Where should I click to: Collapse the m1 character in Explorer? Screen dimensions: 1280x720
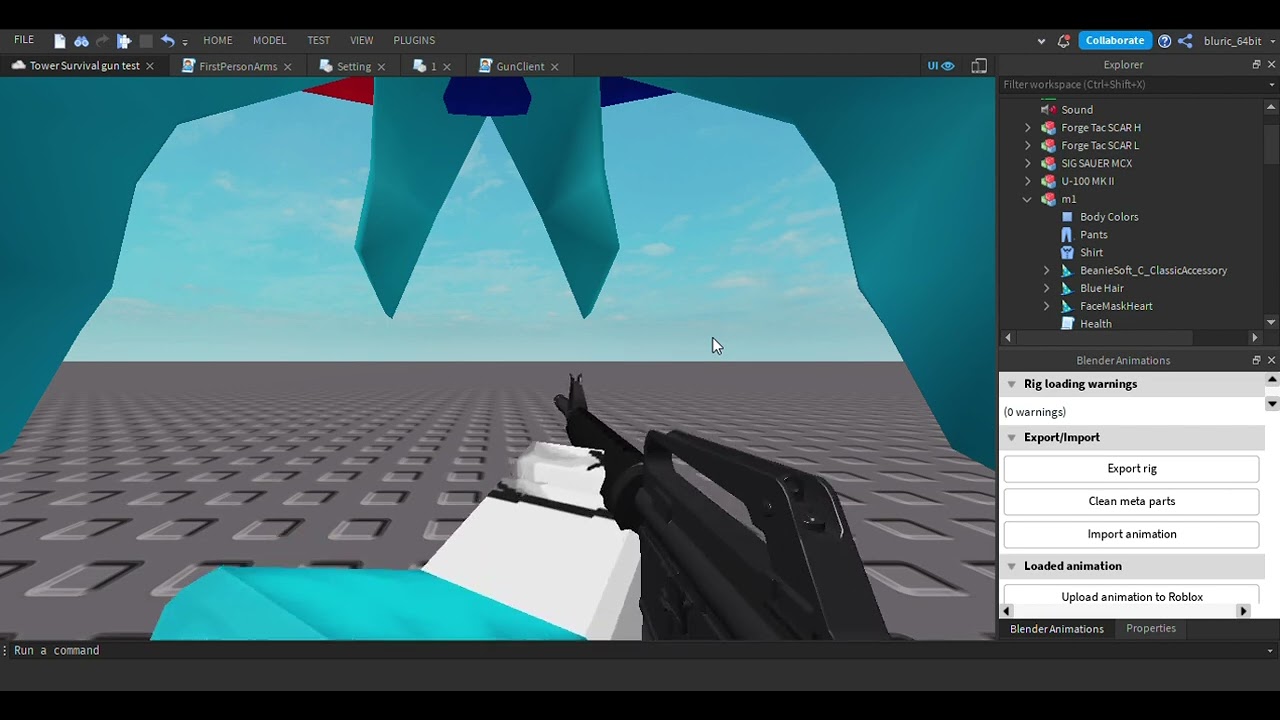point(1026,199)
